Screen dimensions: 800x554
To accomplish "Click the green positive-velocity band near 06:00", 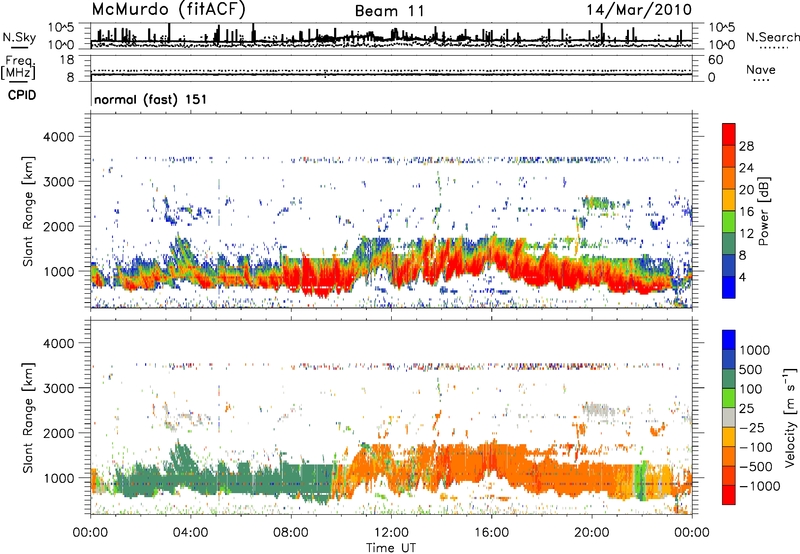I will [x=240, y=482].
